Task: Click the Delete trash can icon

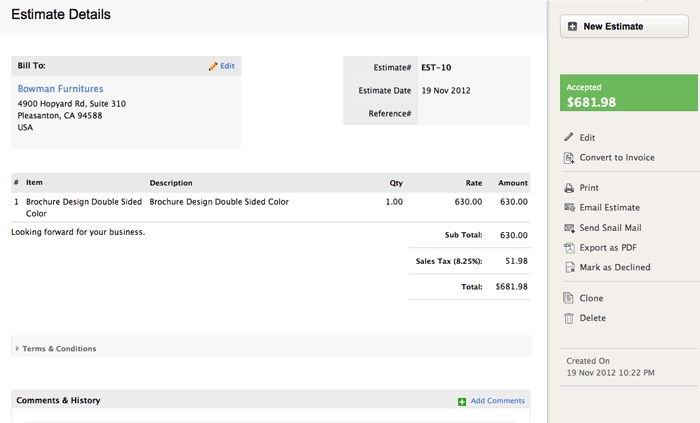Action: [568, 318]
